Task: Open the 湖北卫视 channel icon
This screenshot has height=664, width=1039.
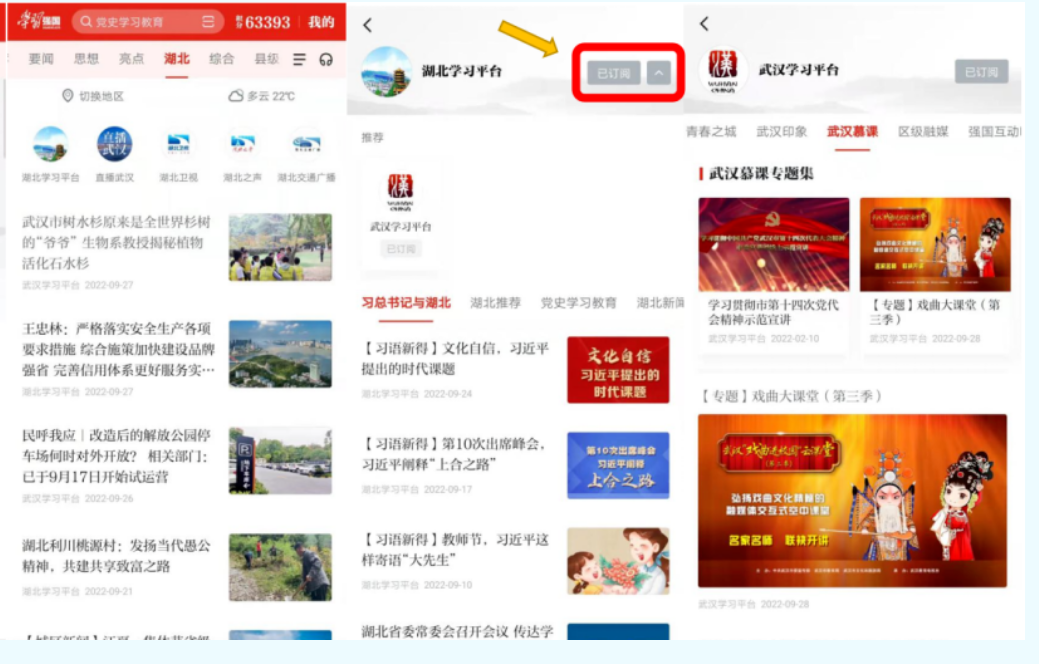Action: 178,145
